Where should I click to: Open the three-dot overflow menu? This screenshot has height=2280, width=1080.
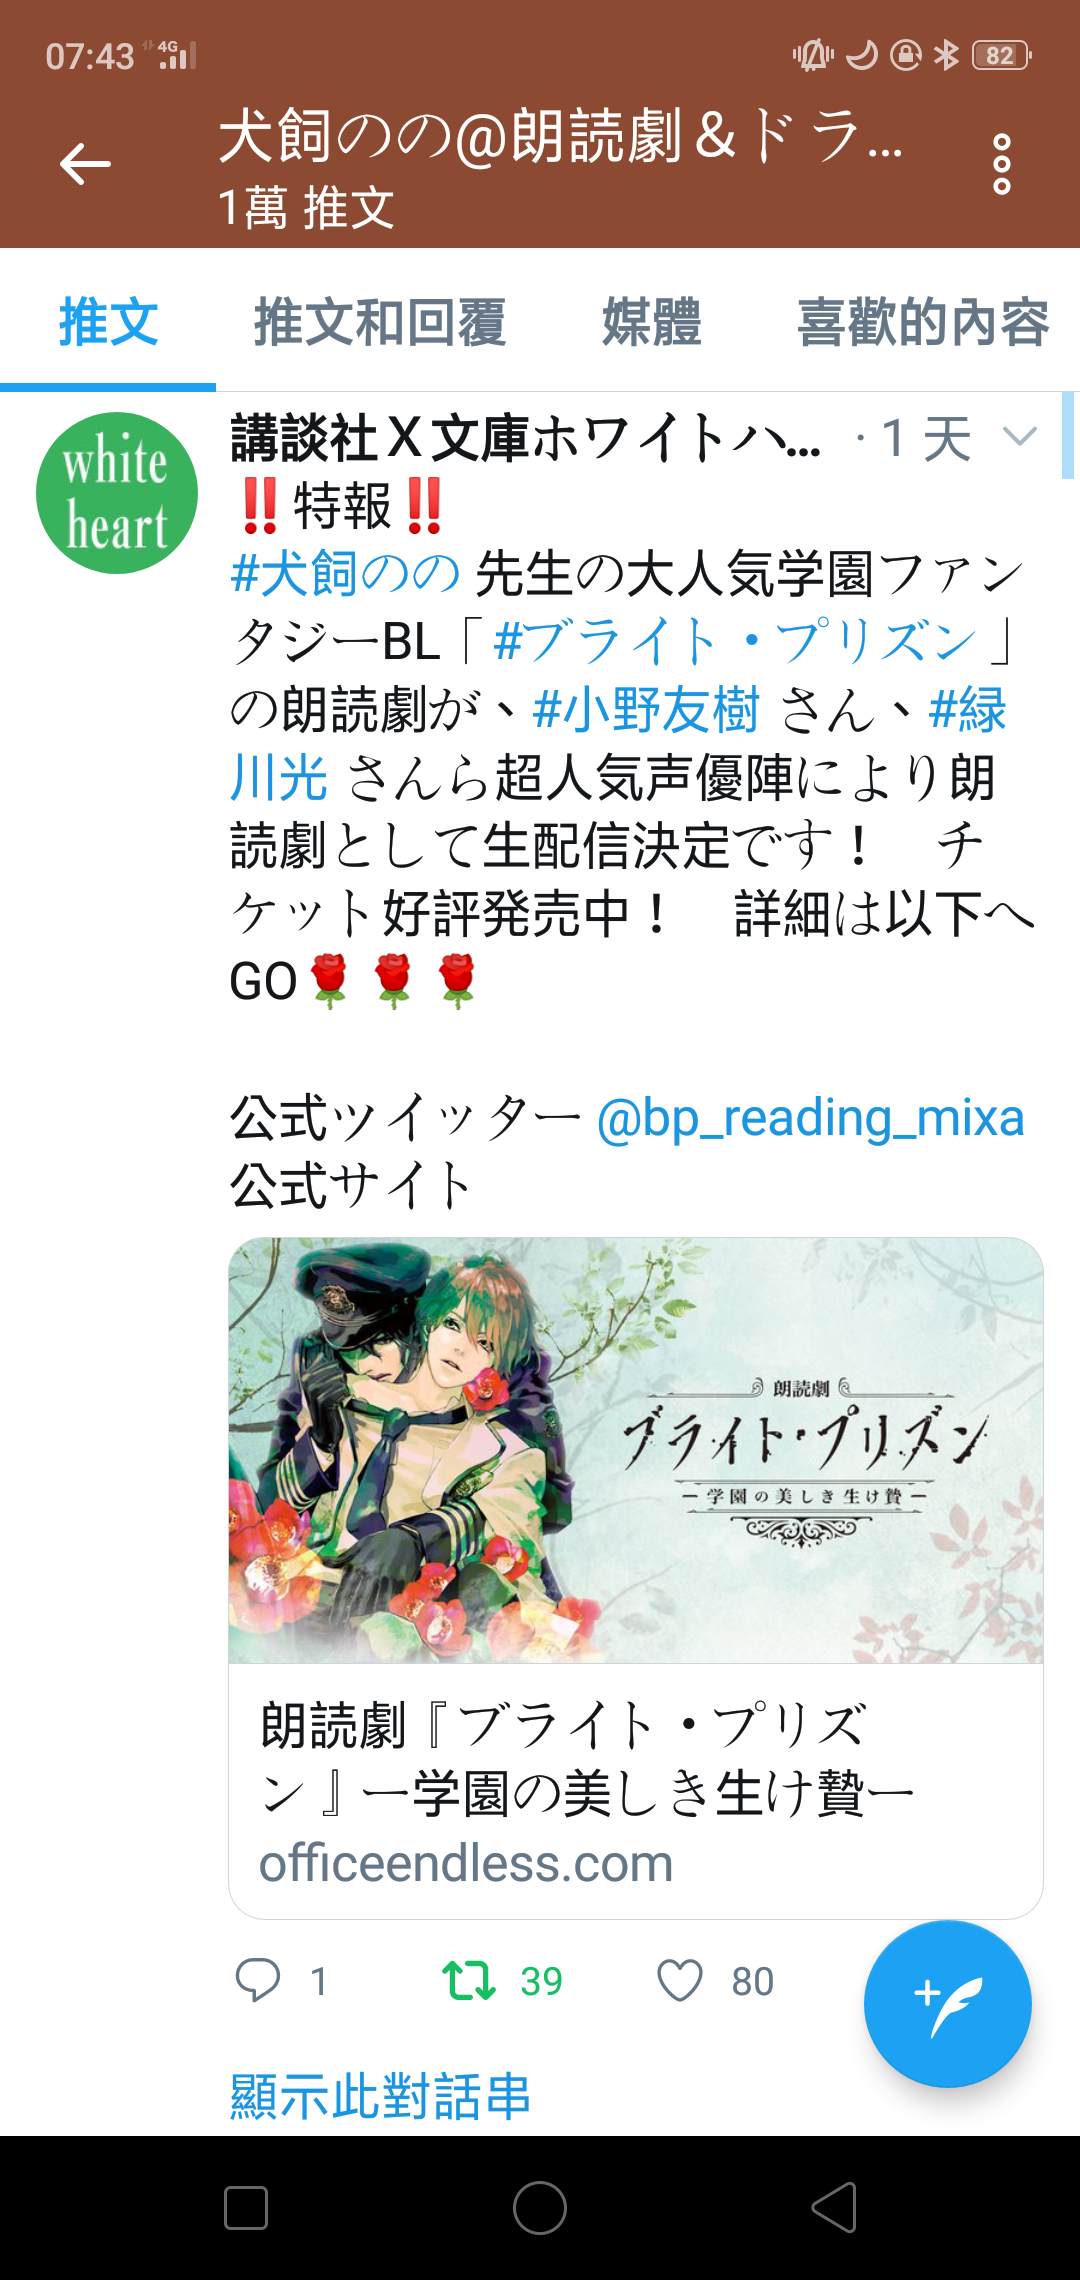pyautogui.click(x=1002, y=164)
